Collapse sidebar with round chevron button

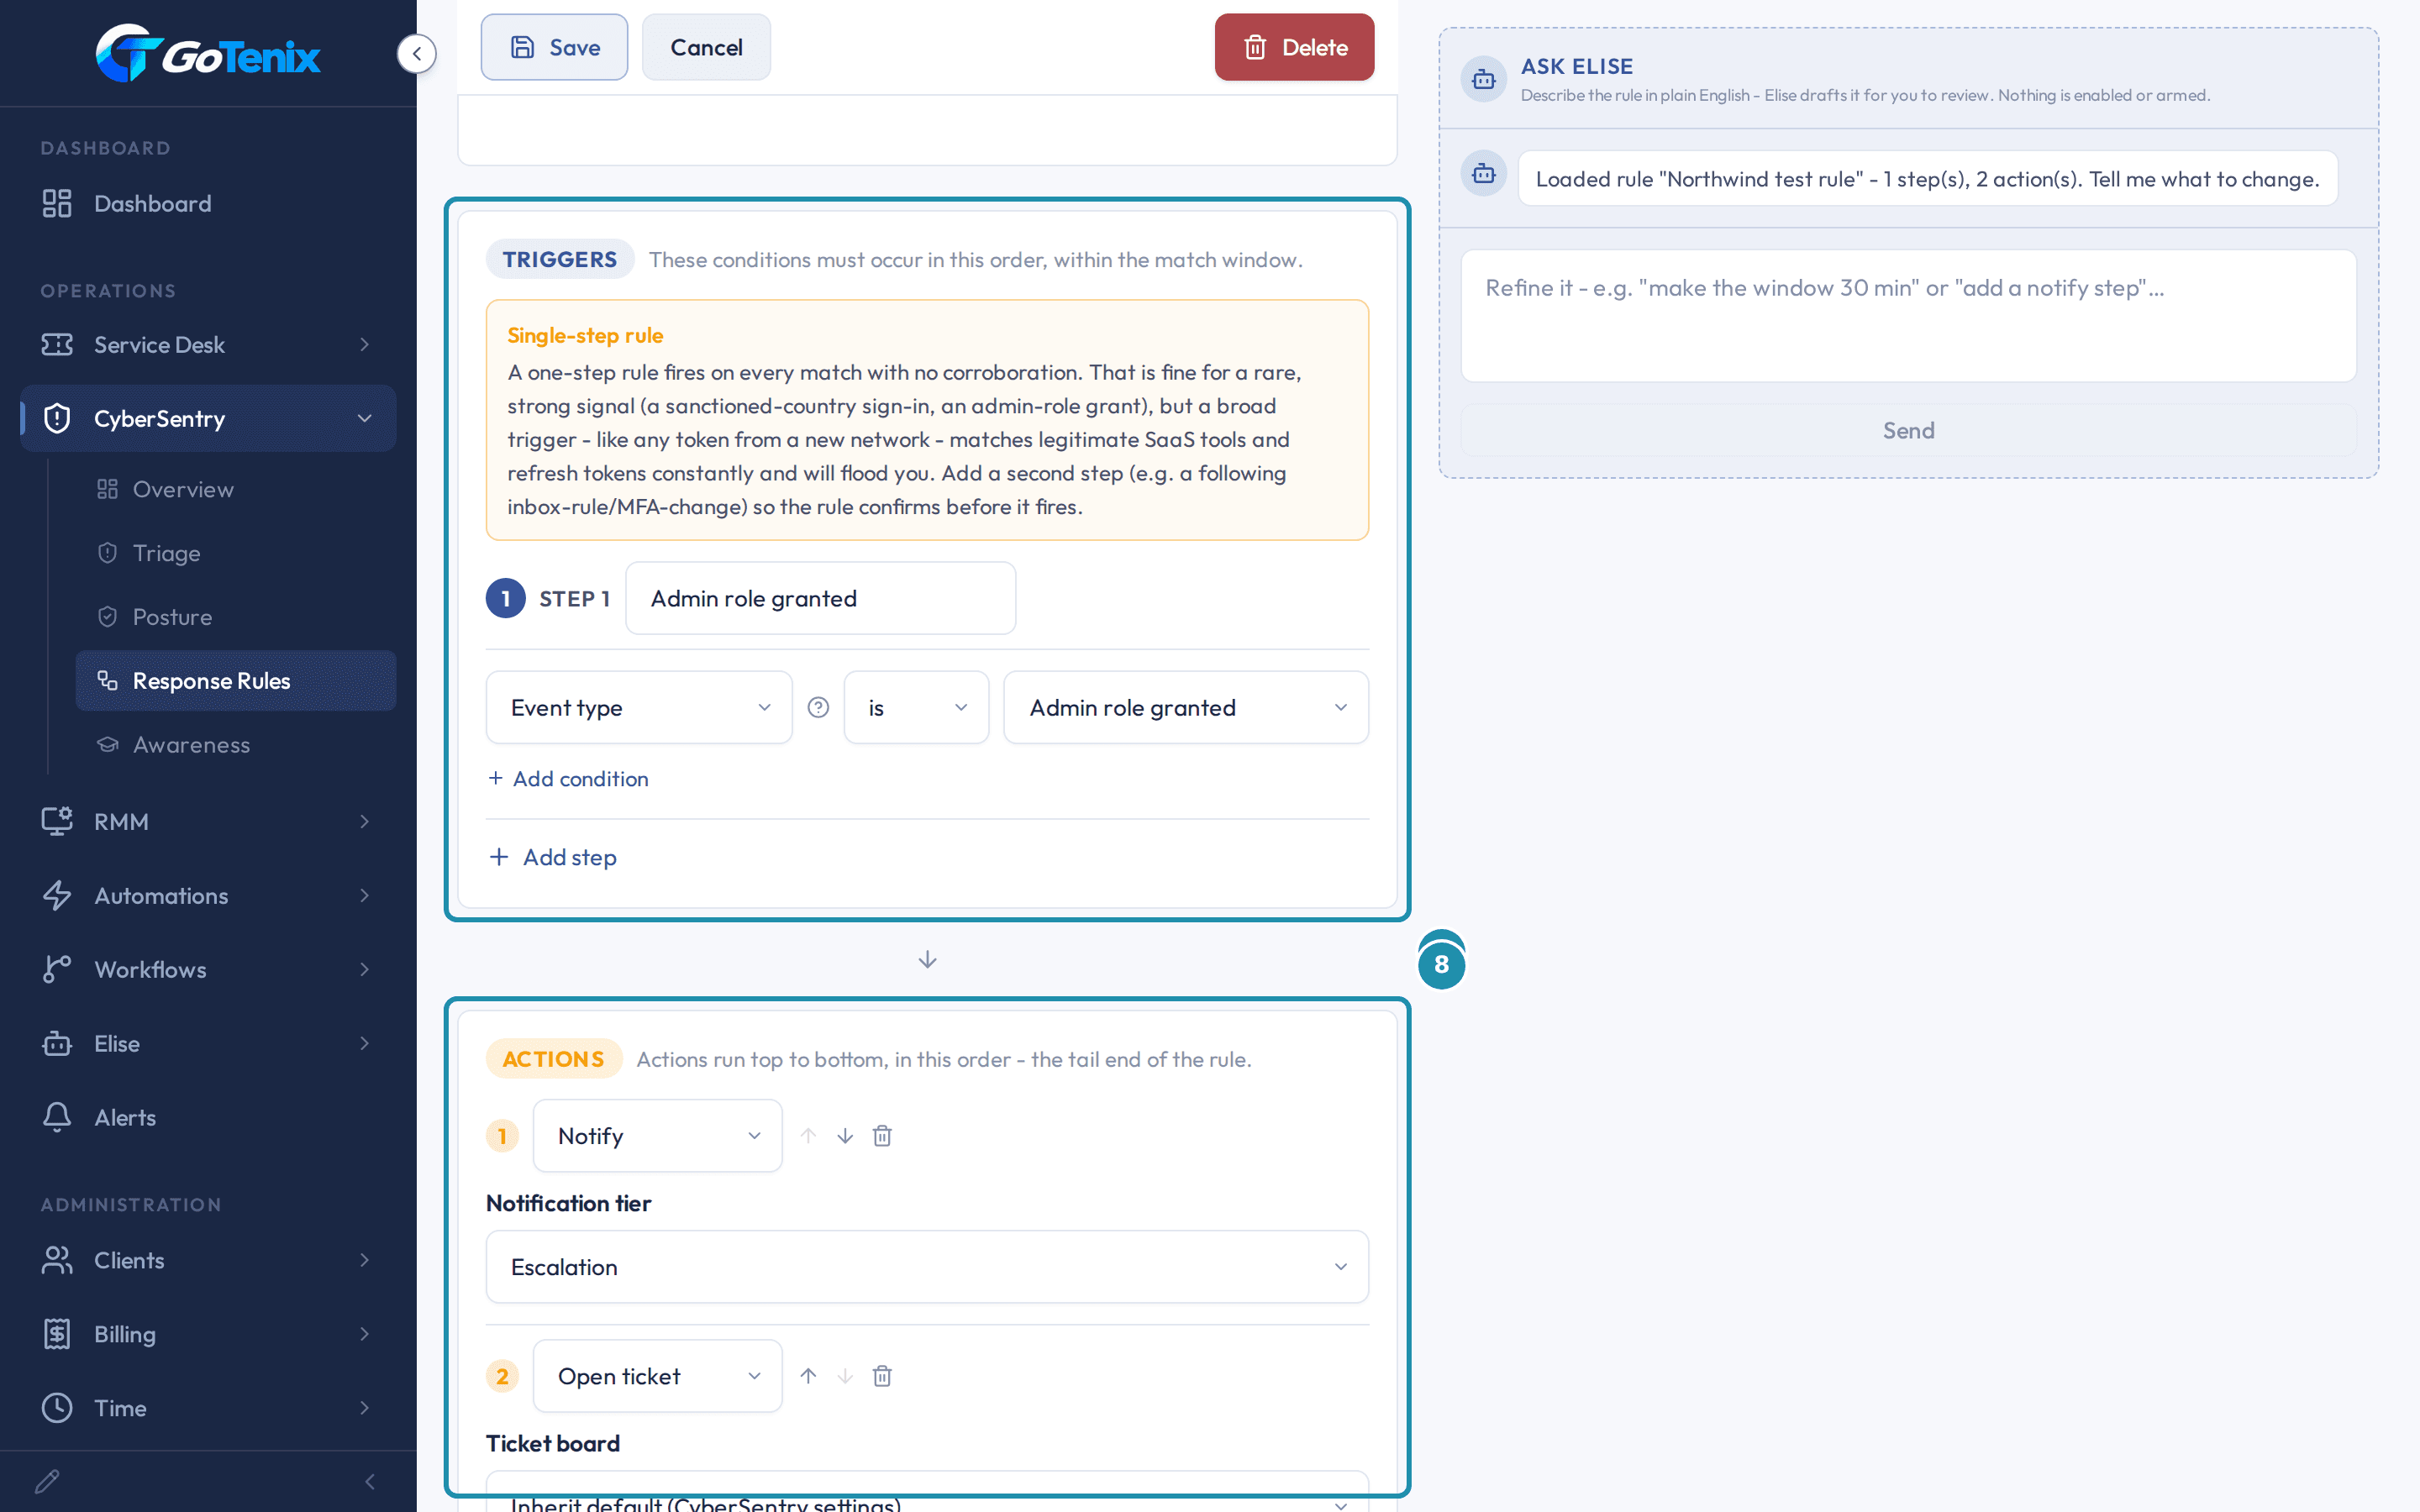click(x=417, y=54)
